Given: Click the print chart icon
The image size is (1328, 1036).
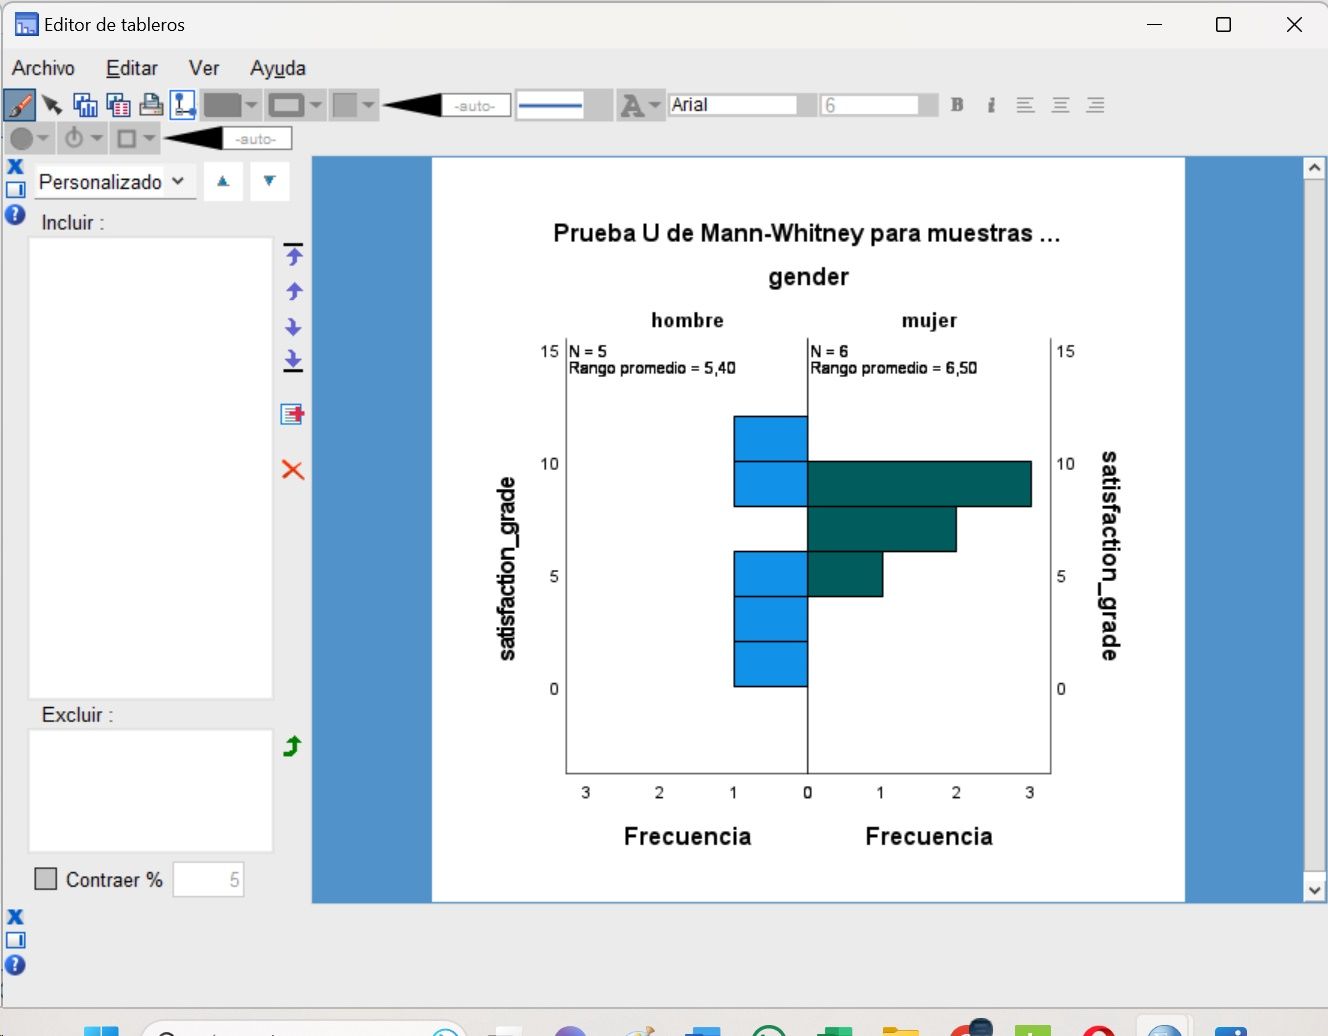Looking at the screenshot, I should (x=151, y=104).
